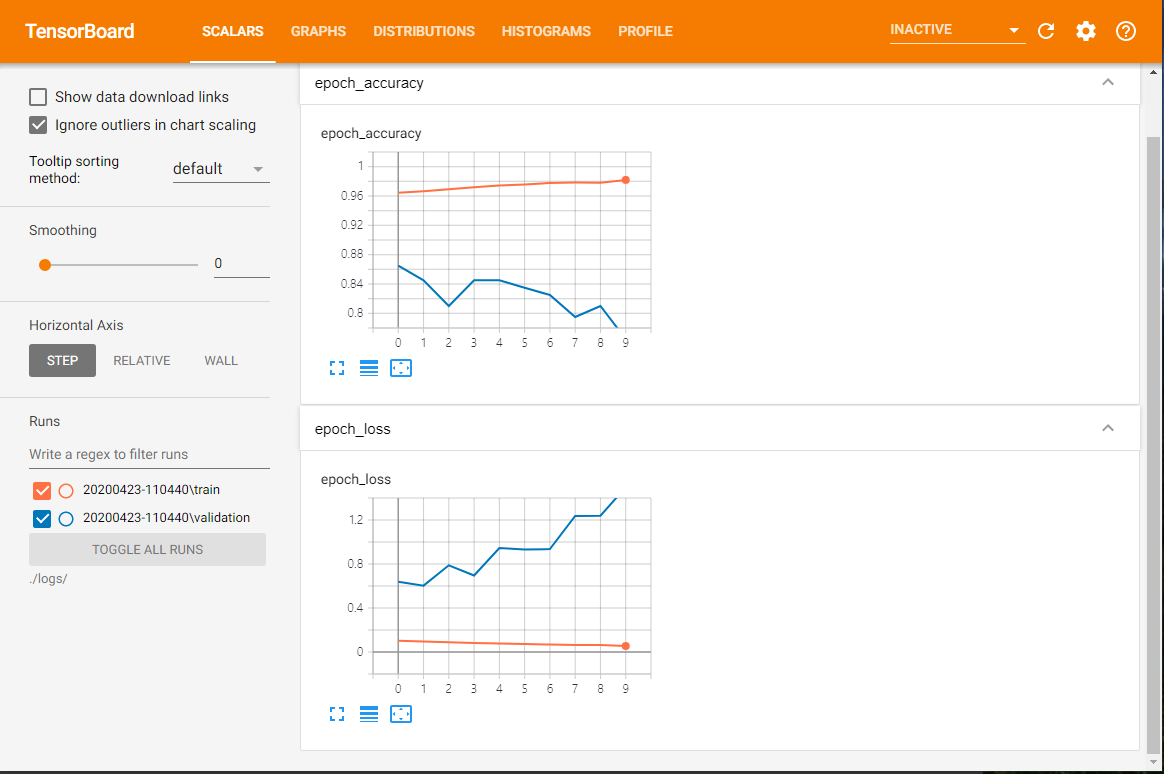Screen dimensions: 1164x774
Task: Click train endpoint dot on epoch_accuracy chart
Action: 626,180
